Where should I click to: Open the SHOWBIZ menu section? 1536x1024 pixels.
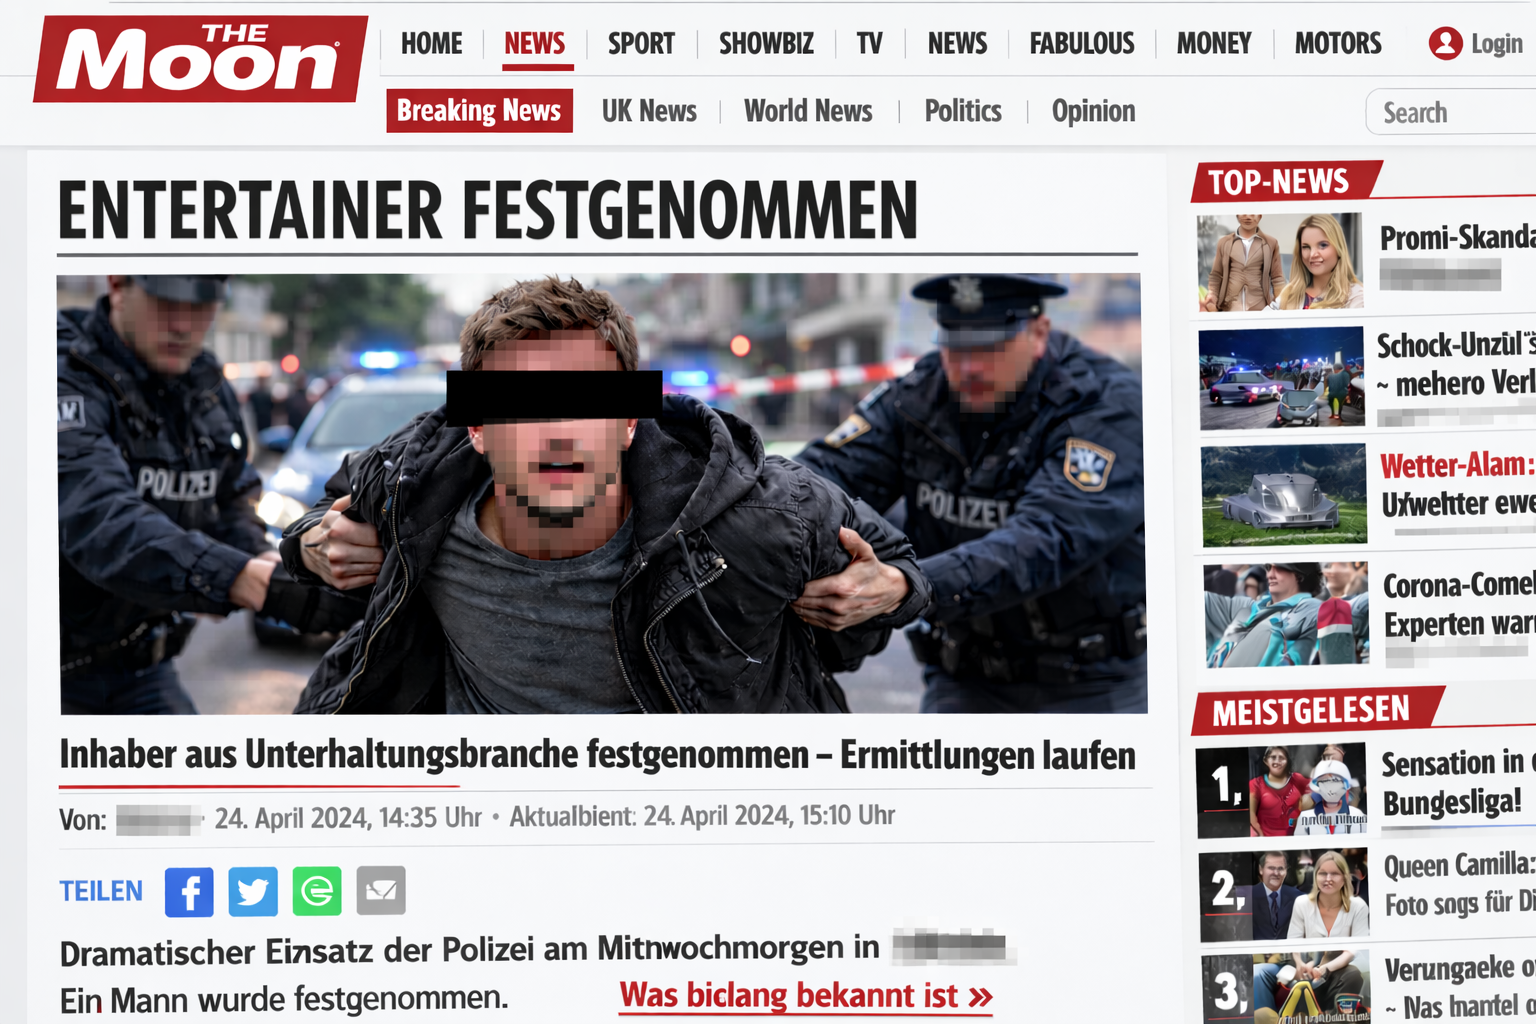pos(766,44)
